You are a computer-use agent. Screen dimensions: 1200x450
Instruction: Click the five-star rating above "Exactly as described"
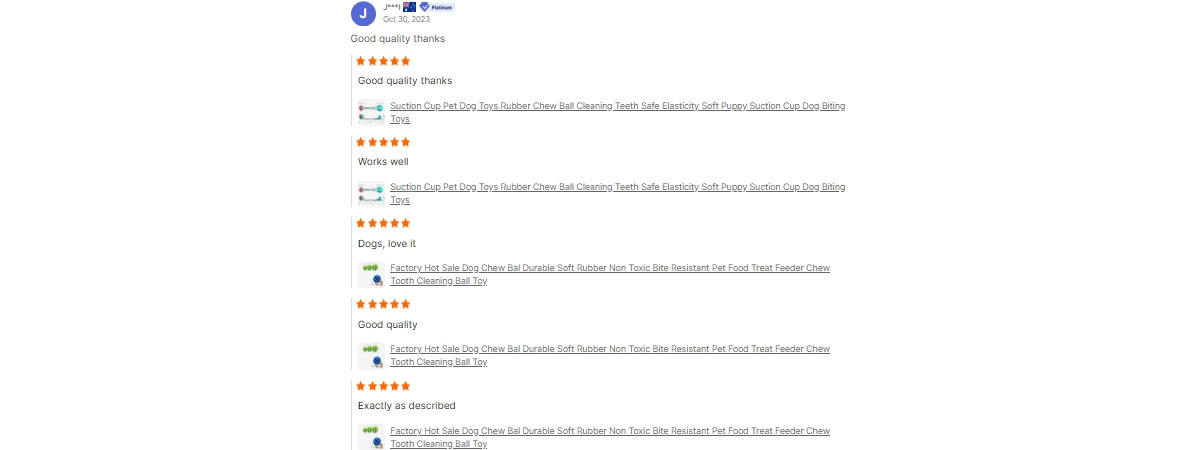(383, 386)
